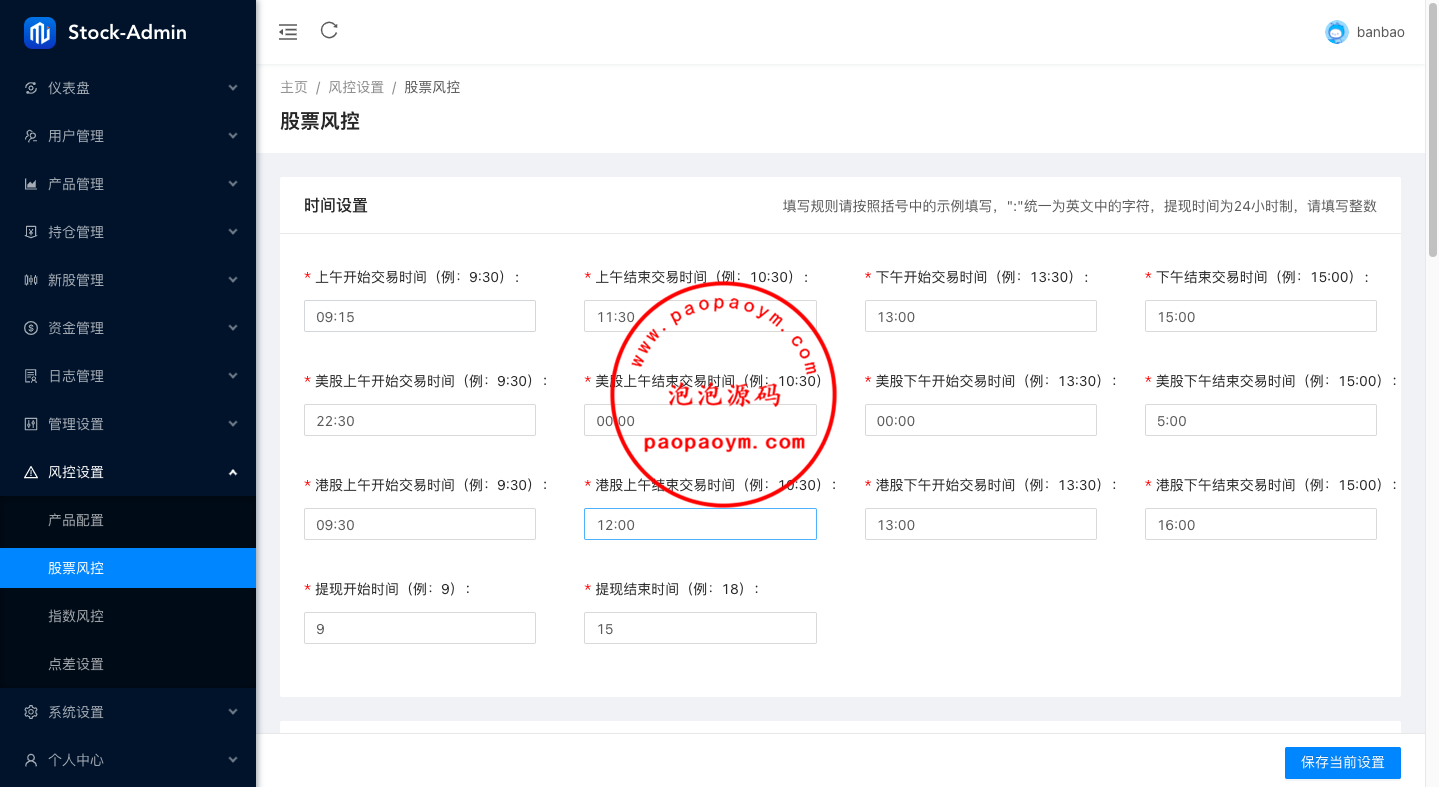The image size is (1439, 787).
Task: Open the 点差设置 menu item
Action: pos(76,664)
